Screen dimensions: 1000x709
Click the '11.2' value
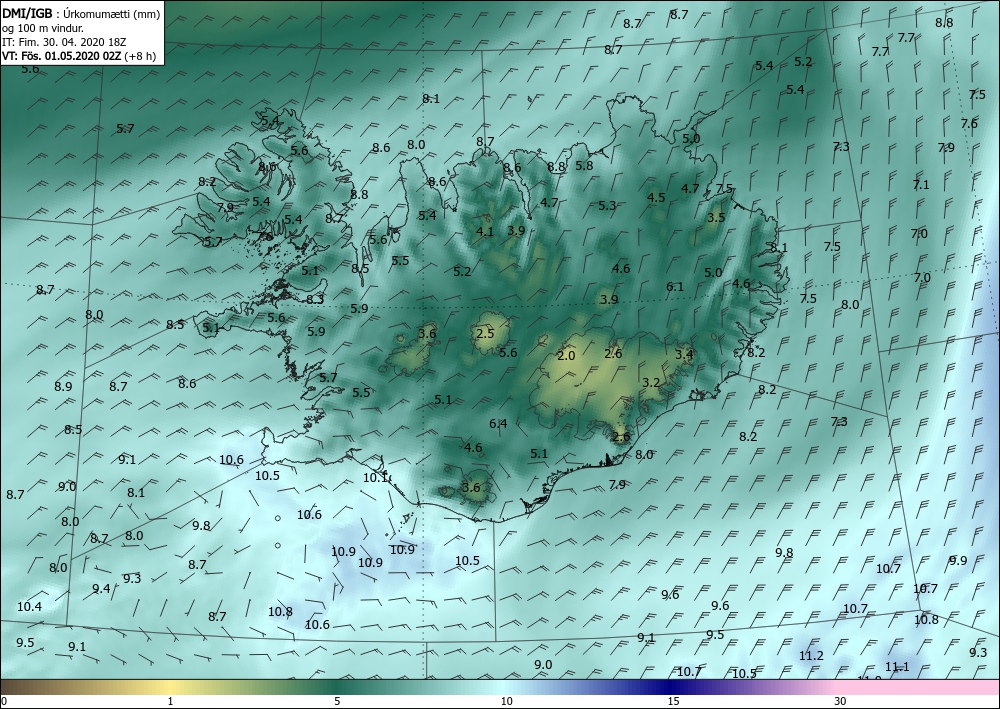[811, 655]
